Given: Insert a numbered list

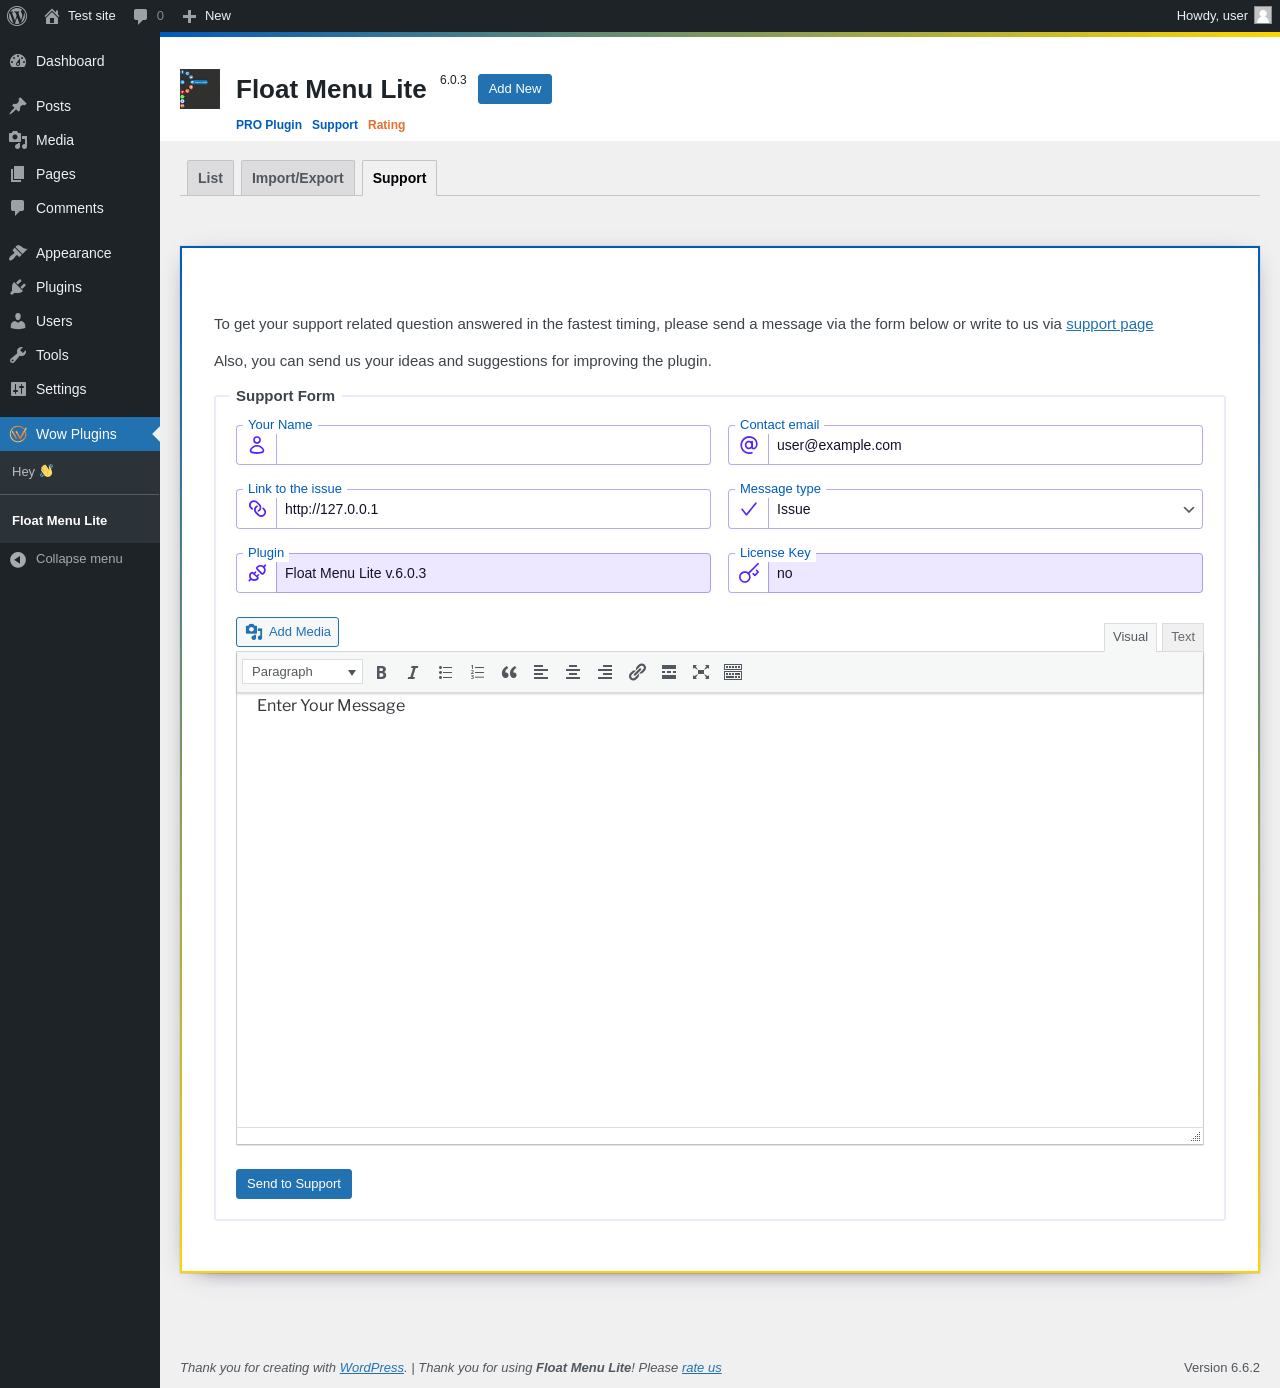Looking at the screenshot, I should click(477, 672).
